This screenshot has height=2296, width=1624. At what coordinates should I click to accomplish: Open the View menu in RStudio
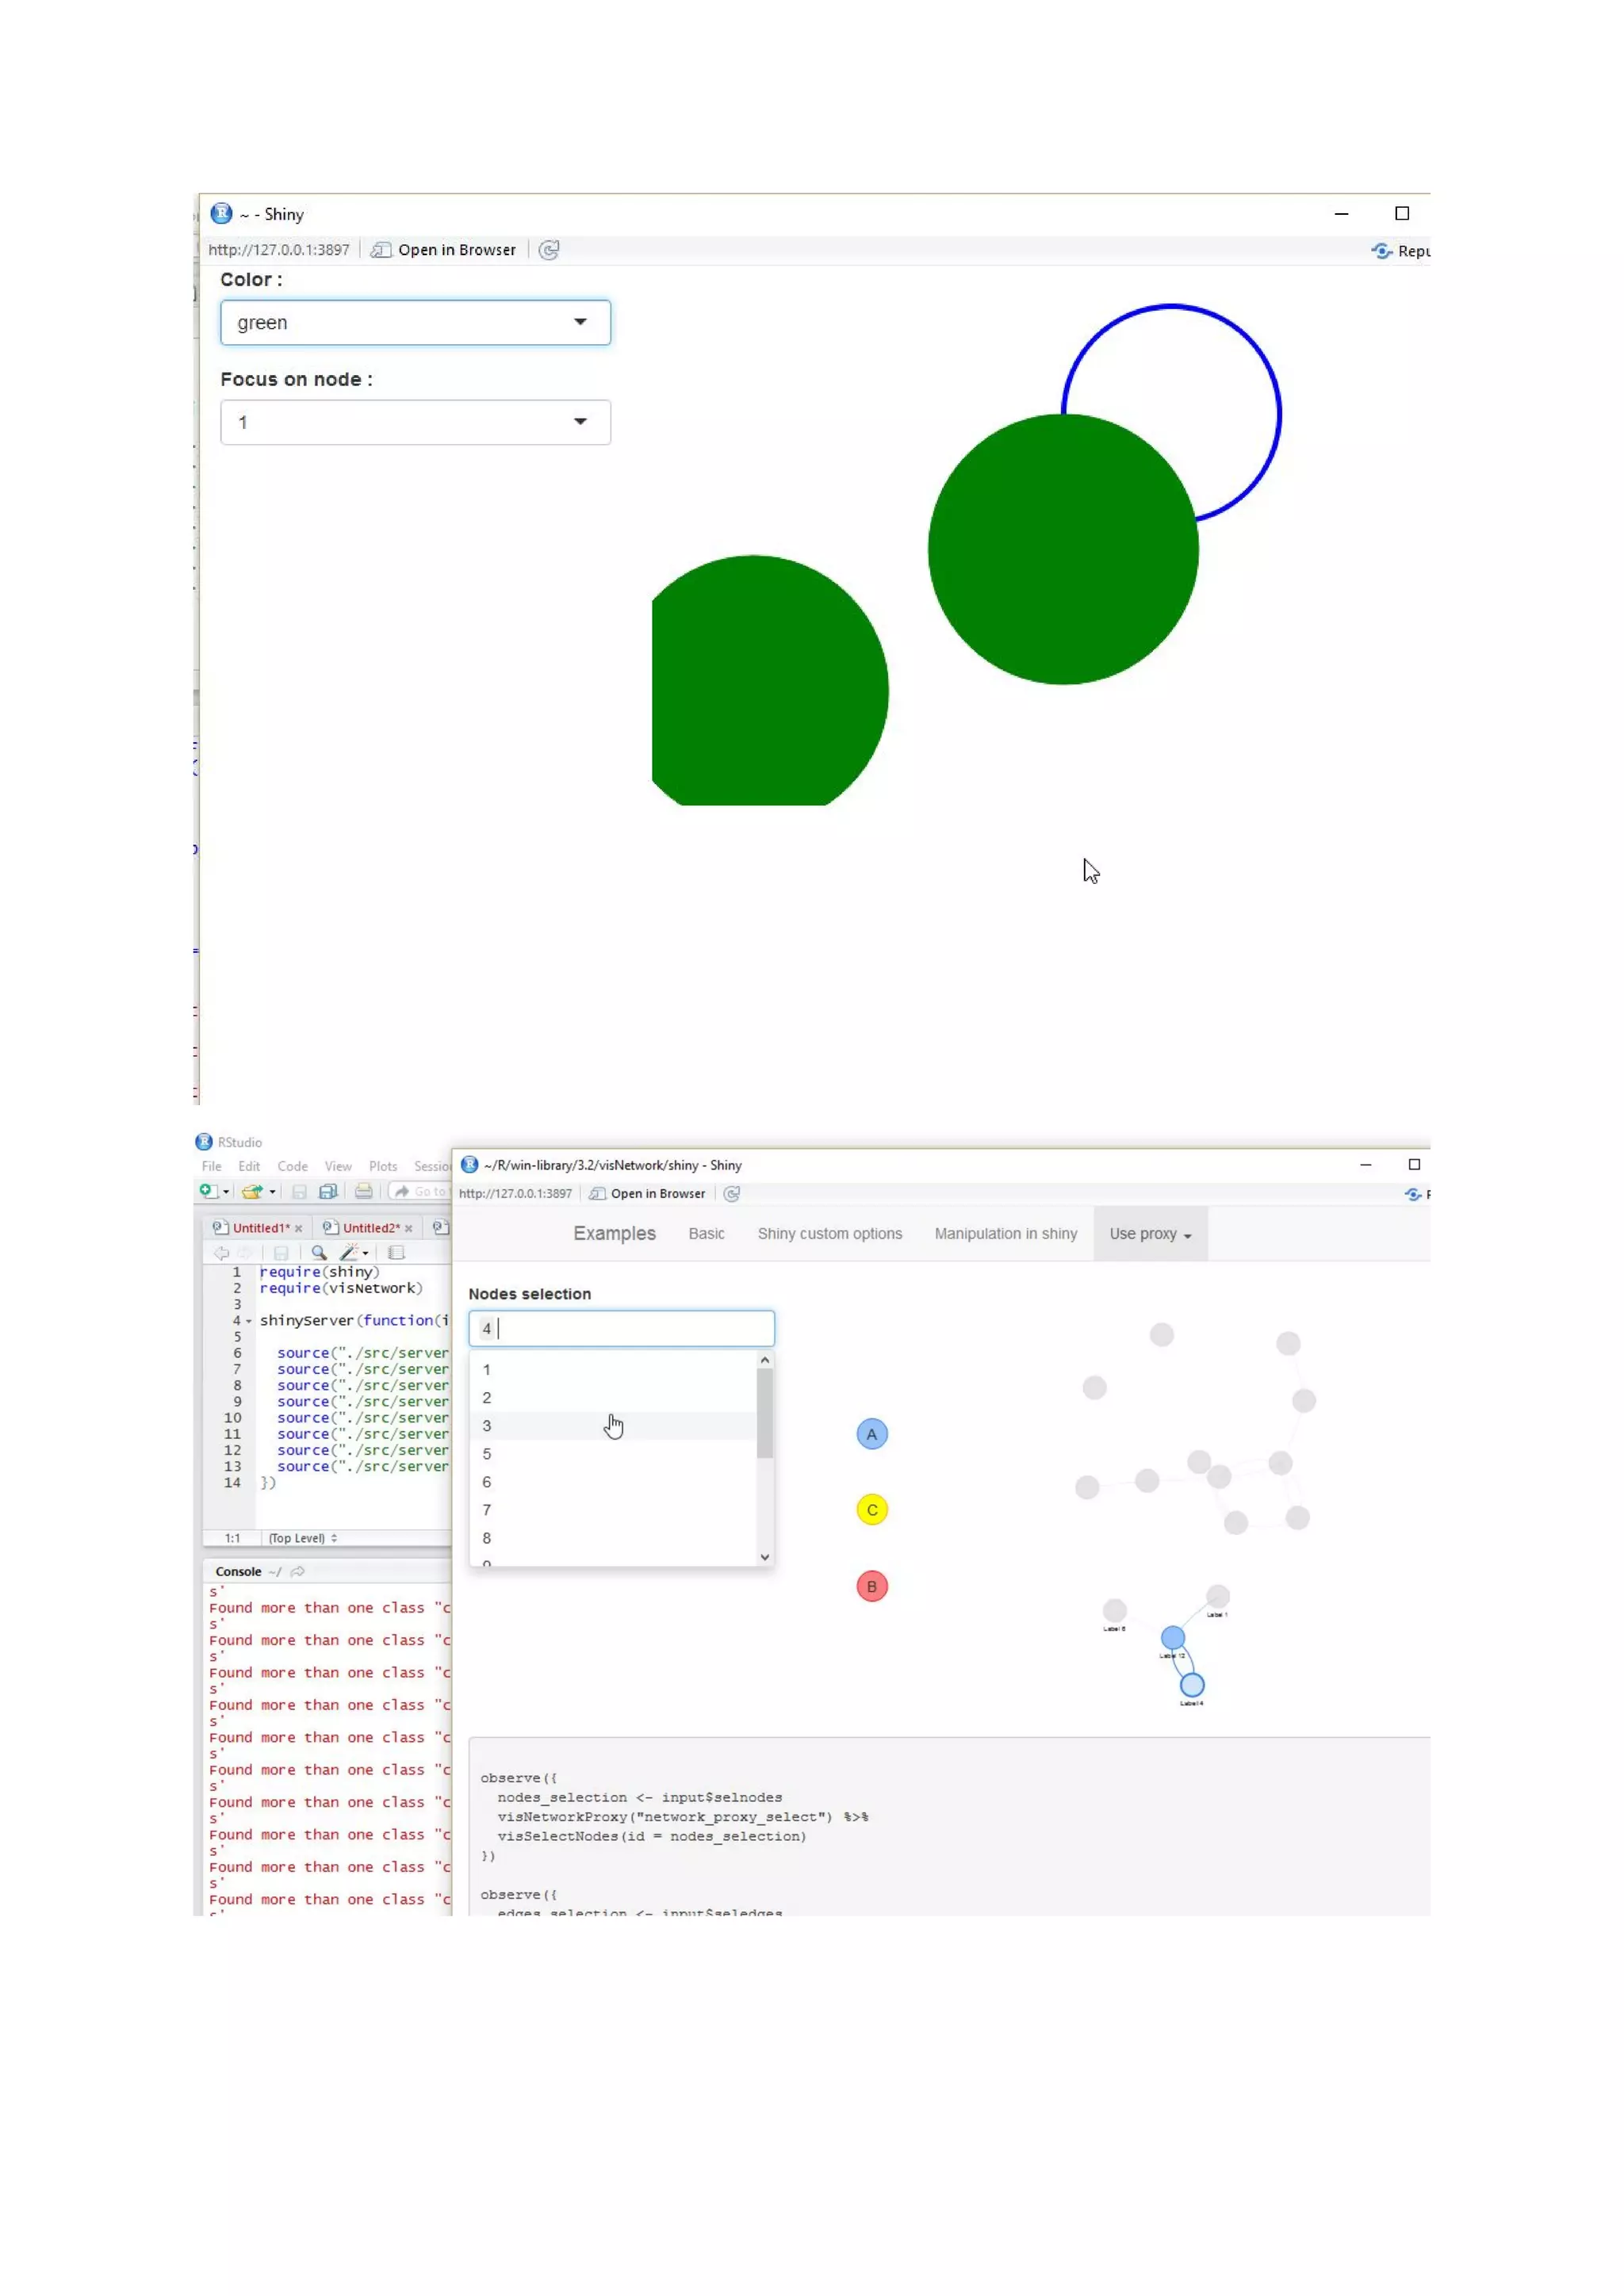pos(338,1166)
